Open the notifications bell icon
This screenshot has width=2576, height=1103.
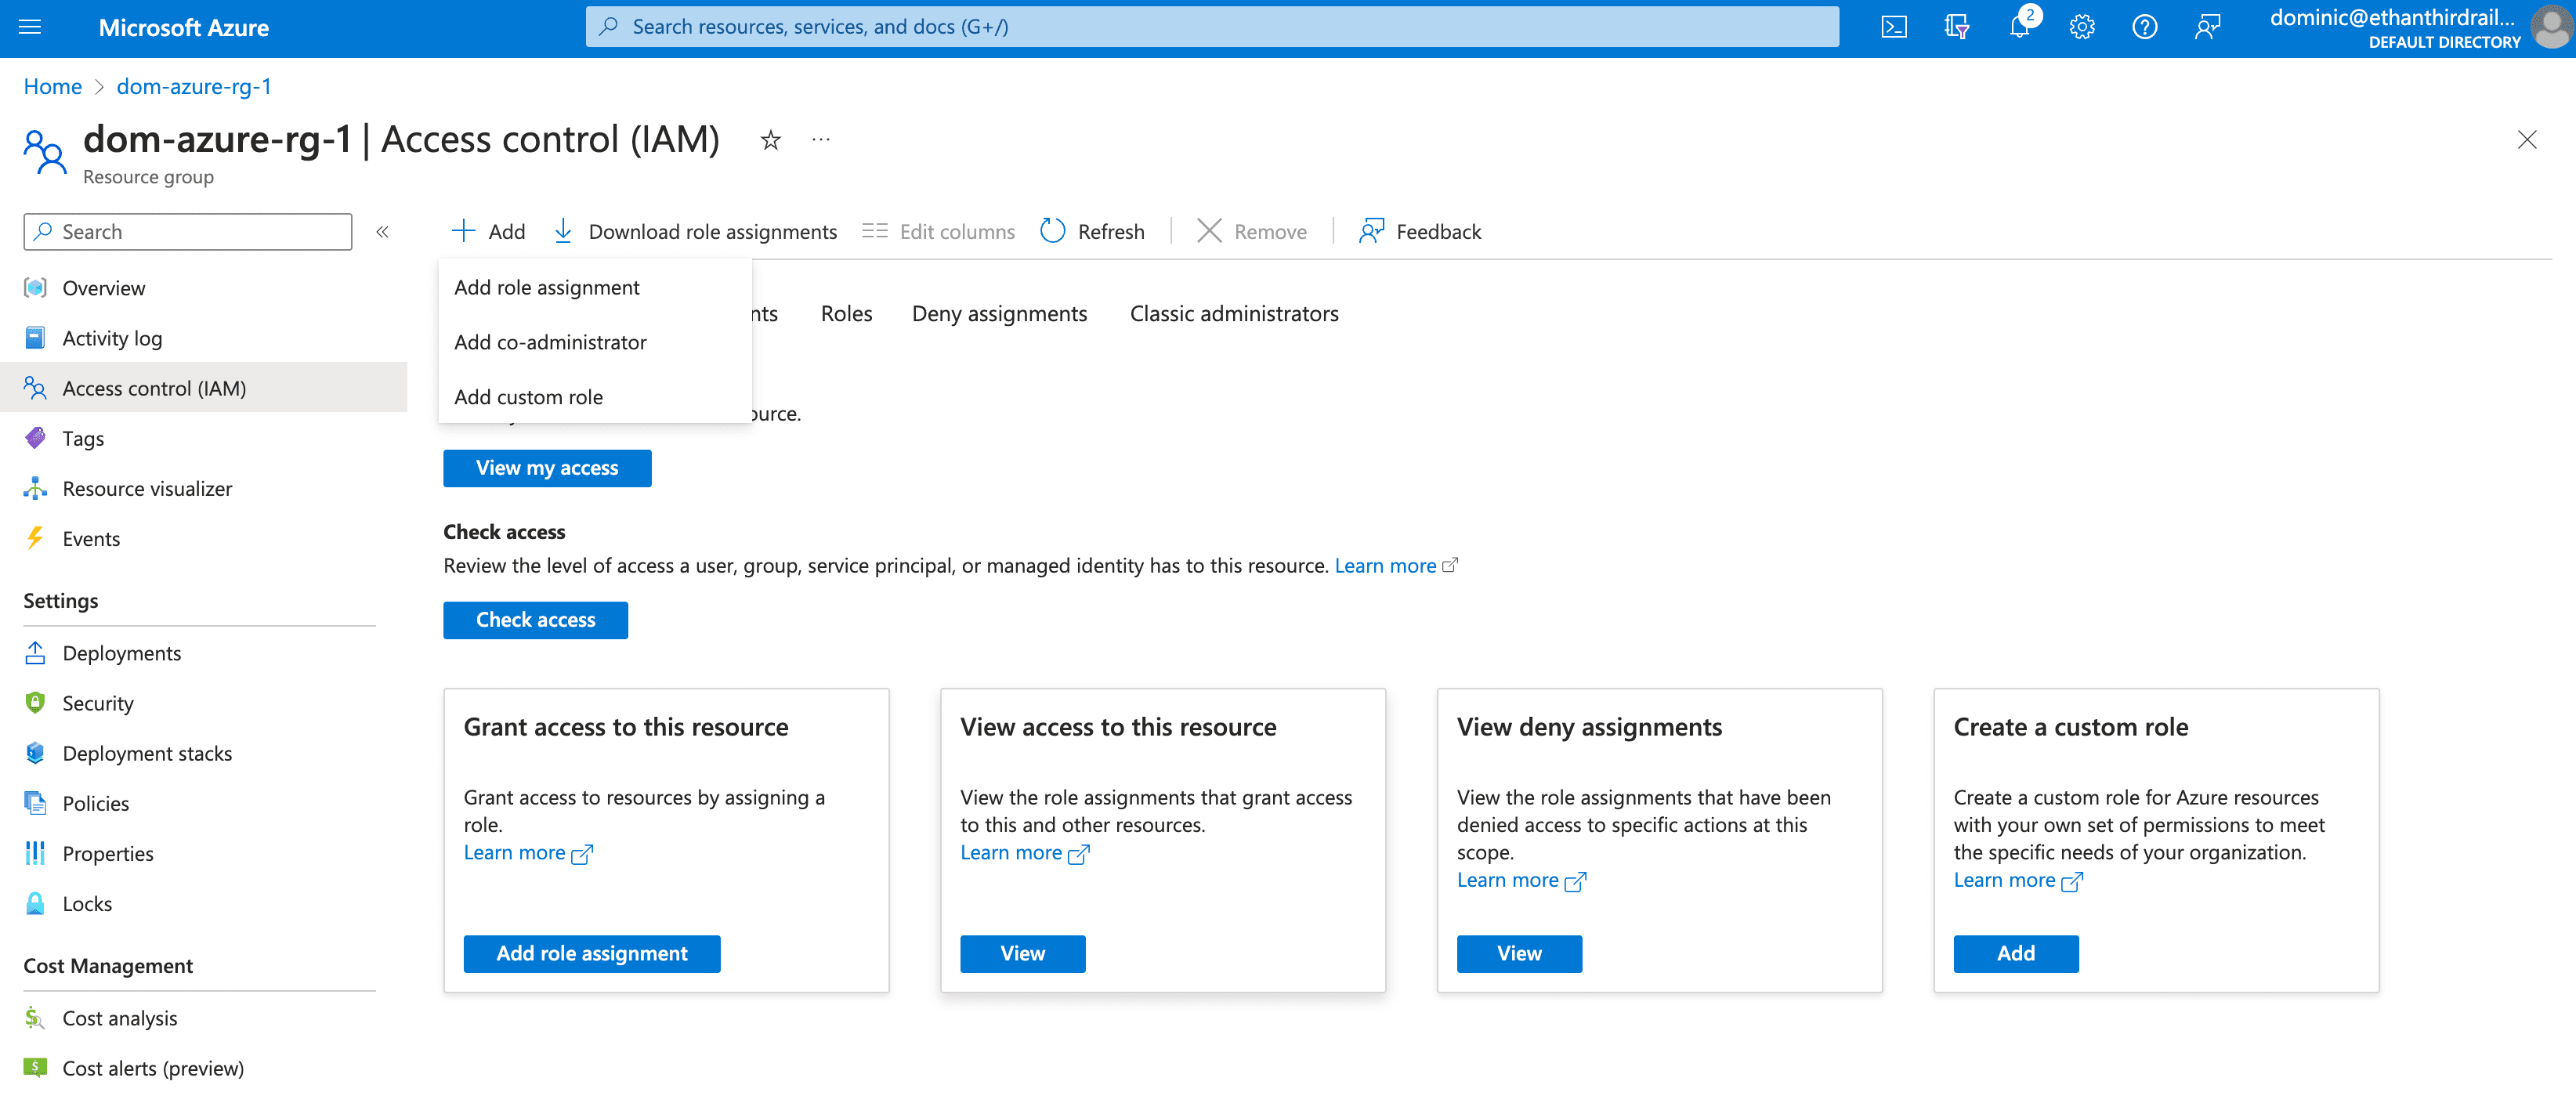(2020, 27)
